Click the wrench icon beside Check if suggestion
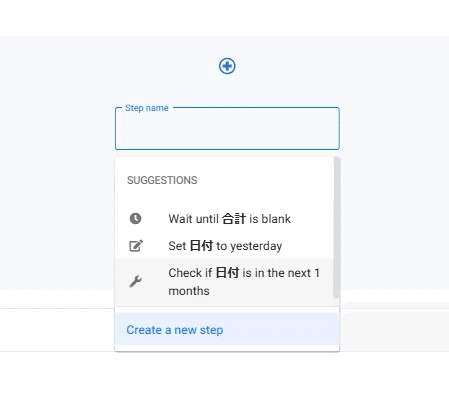The height and width of the screenshot is (417, 449). point(136,282)
